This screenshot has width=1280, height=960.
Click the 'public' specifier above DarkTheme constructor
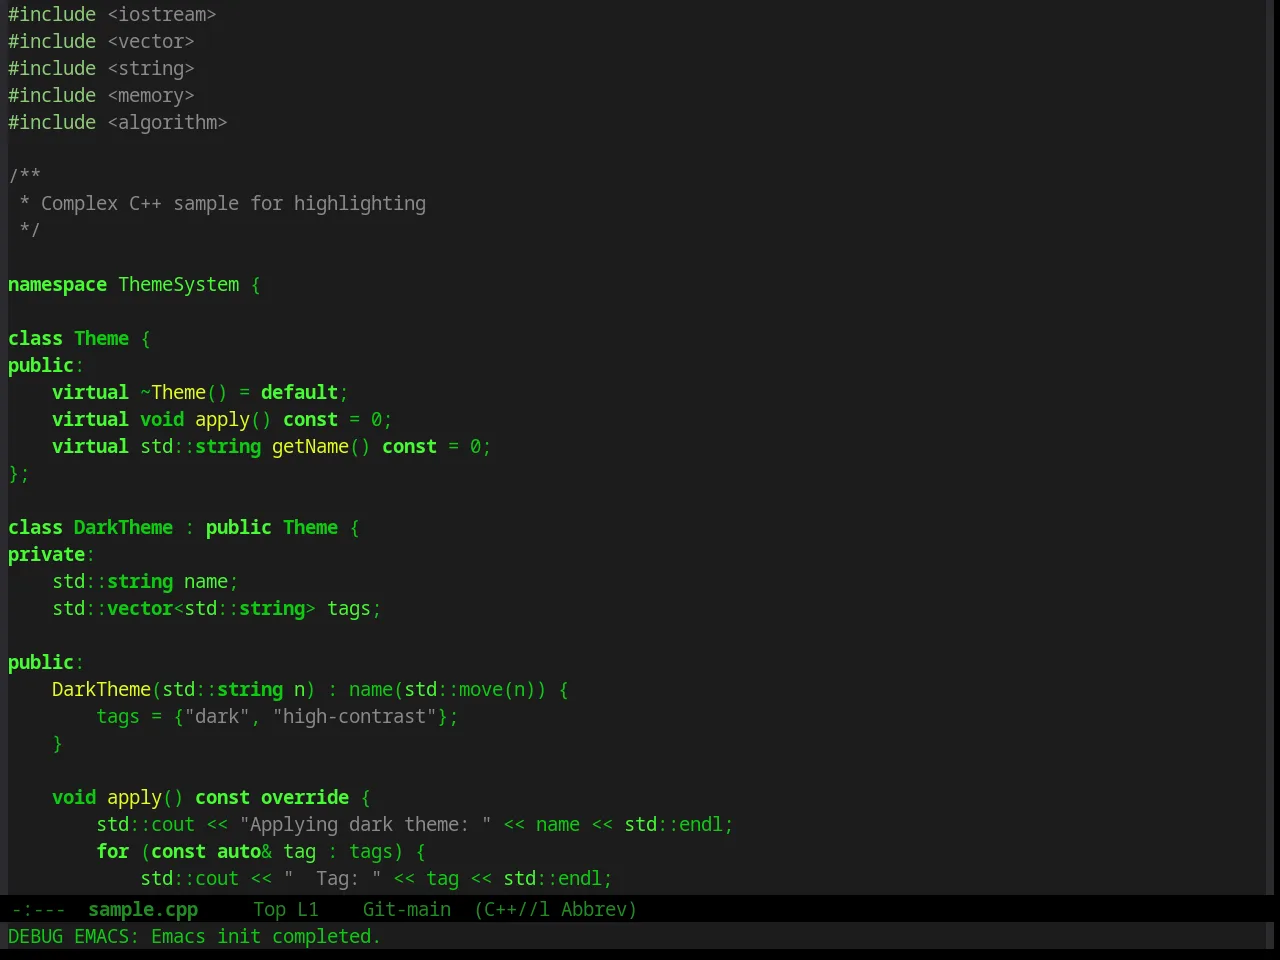40,662
